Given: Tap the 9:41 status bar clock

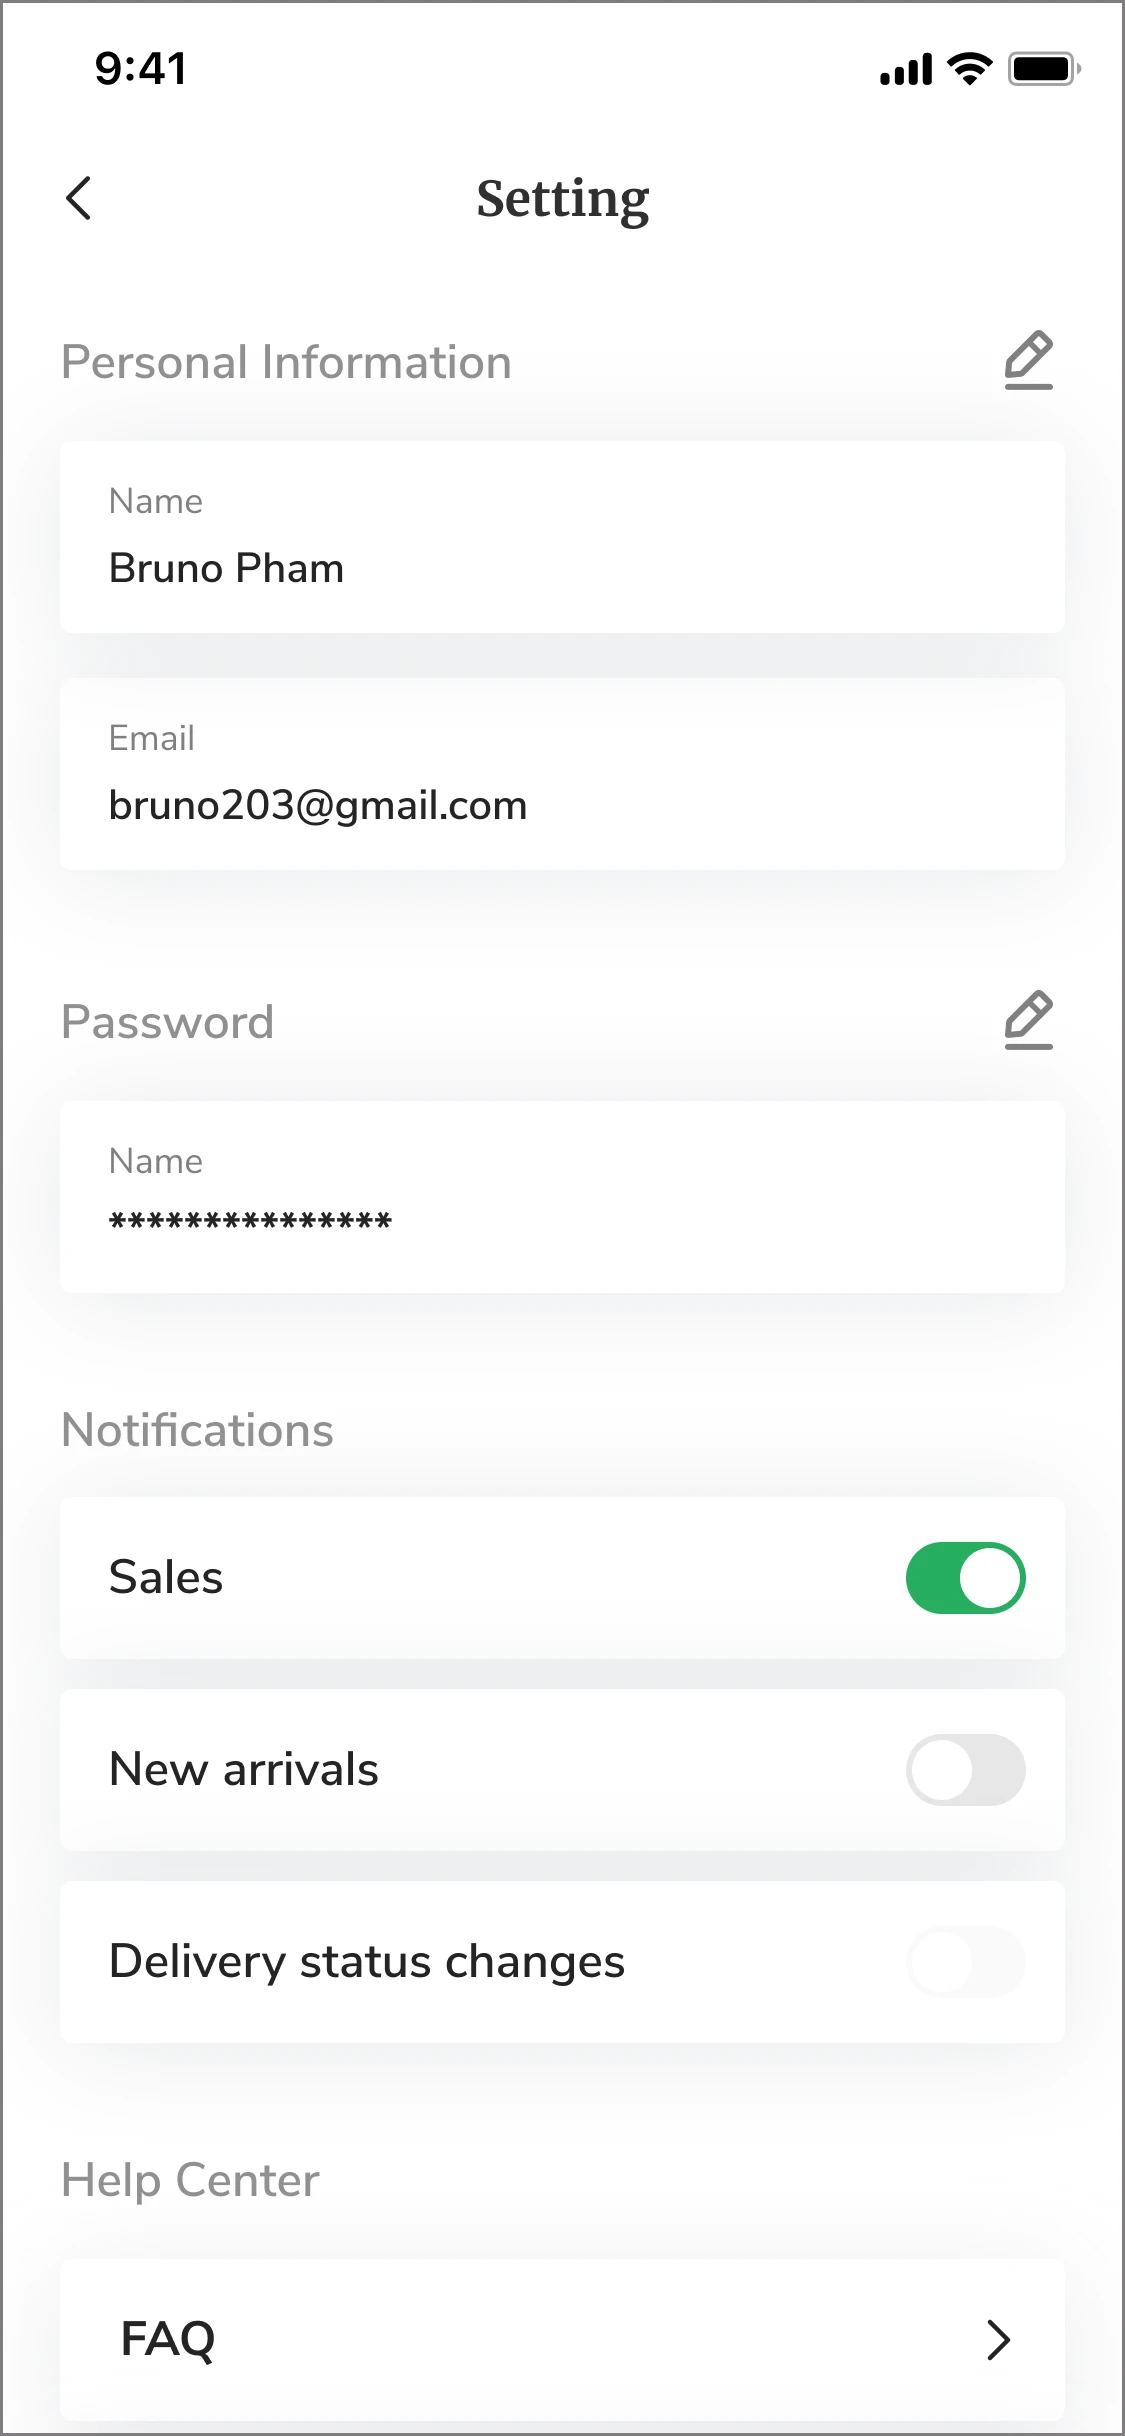Looking at the screenshot, I should pyautogui.click(x=141, y=69).
